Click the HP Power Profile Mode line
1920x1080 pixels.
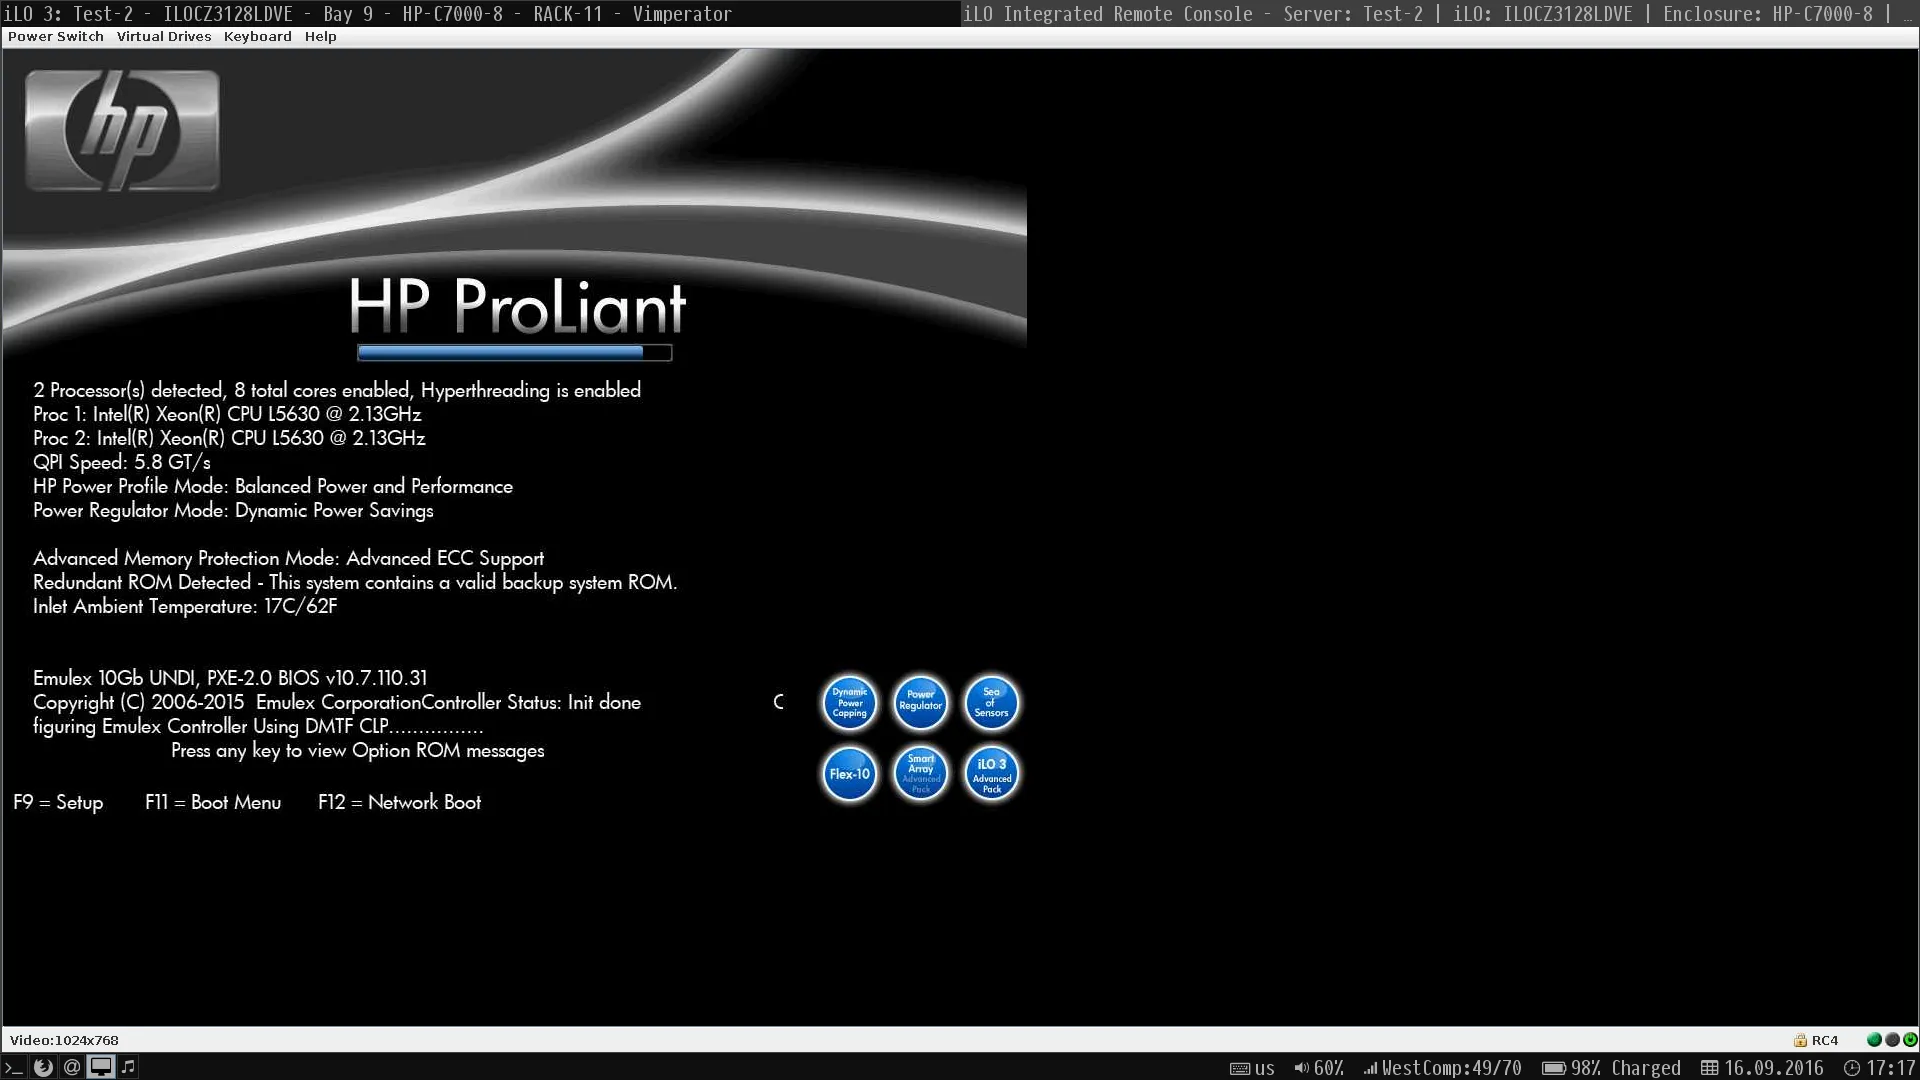[x=273, y=486]
